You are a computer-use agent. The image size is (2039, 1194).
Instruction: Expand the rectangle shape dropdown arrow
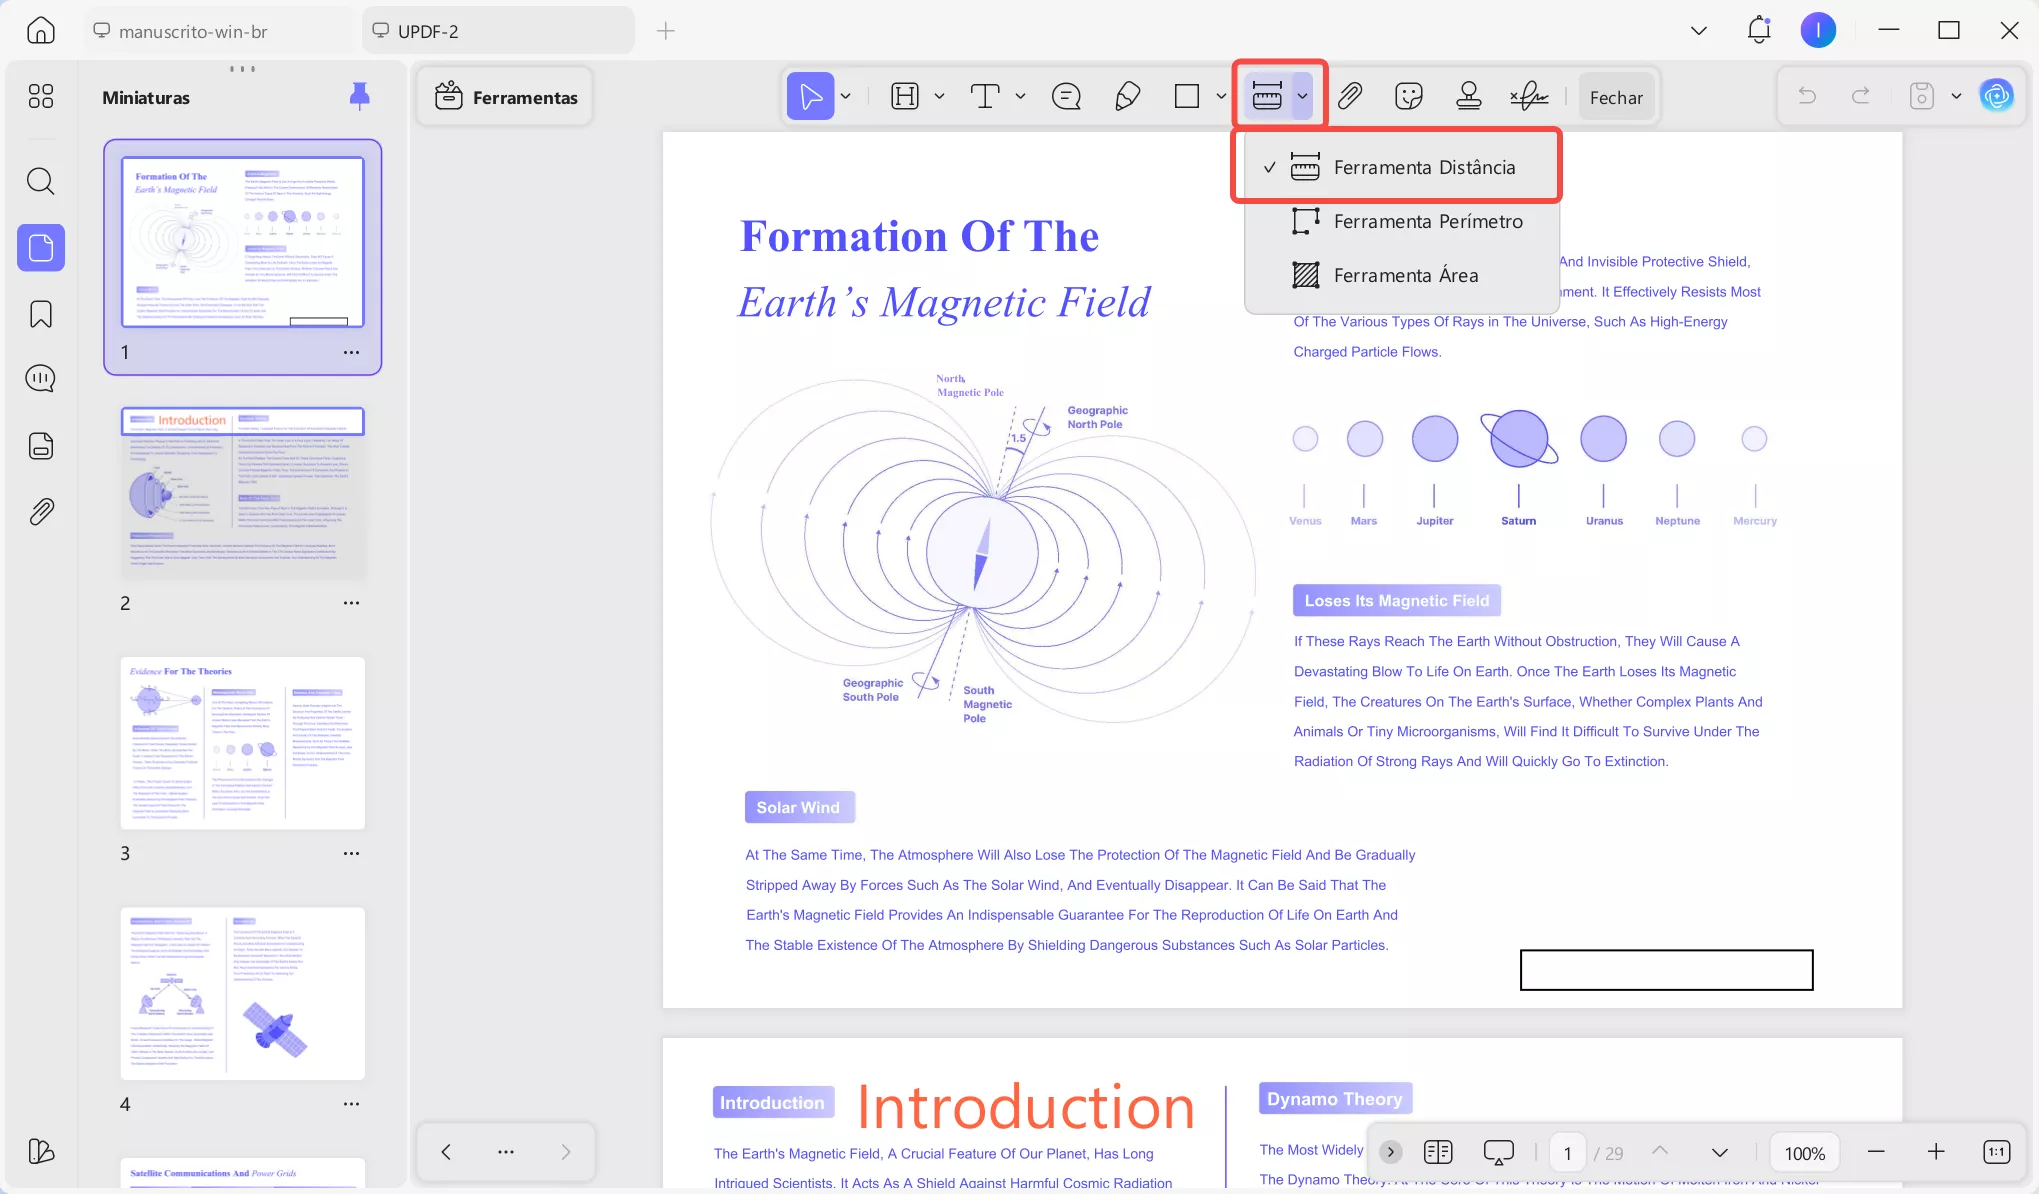click(x=1221, y=96)
